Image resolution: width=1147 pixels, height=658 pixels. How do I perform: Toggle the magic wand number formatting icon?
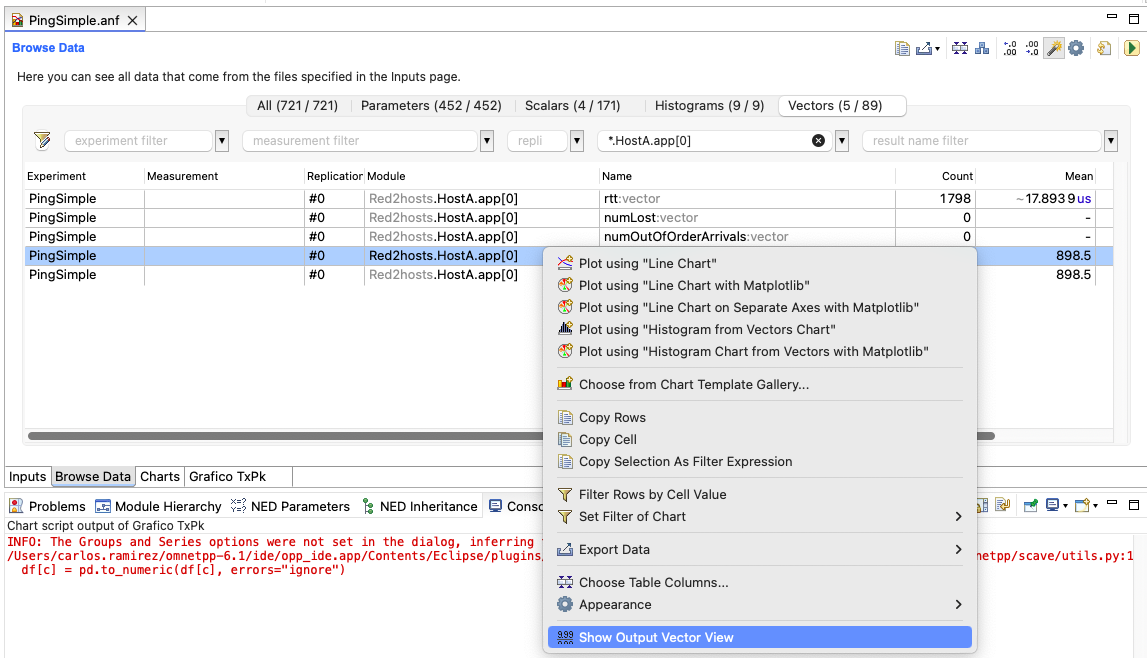click(x=1053, y=48)
